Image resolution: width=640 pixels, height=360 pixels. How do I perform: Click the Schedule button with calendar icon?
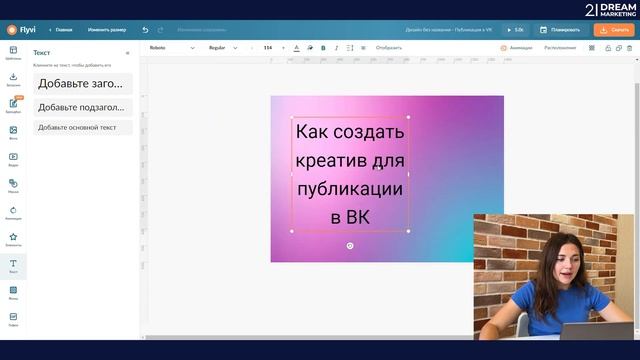pos(560,30)
